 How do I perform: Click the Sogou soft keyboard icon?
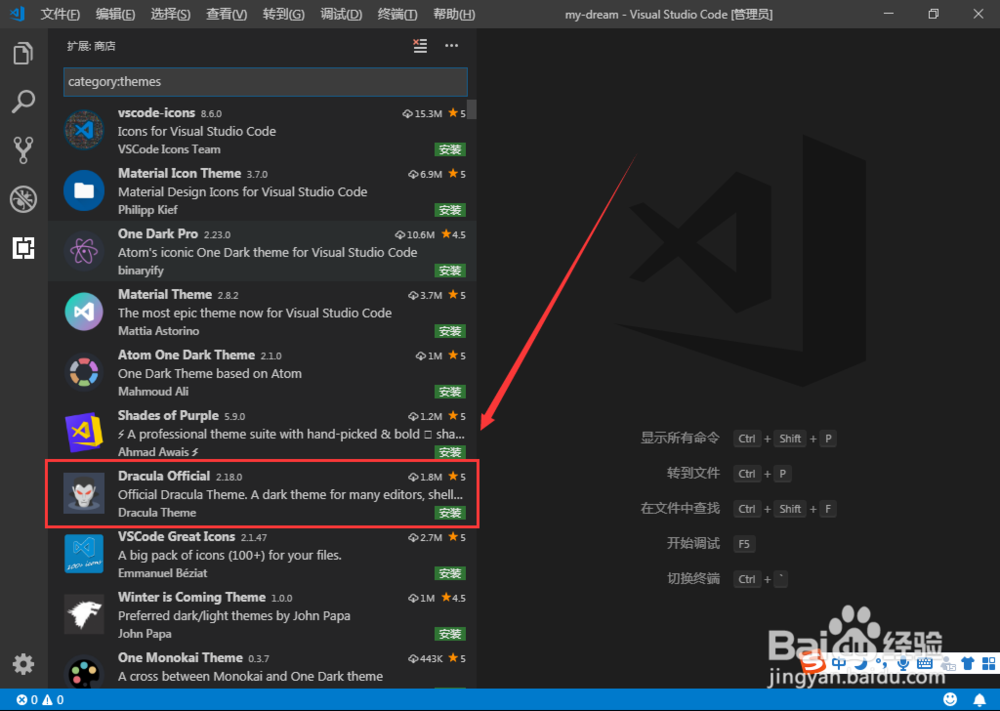coord(925,663)
